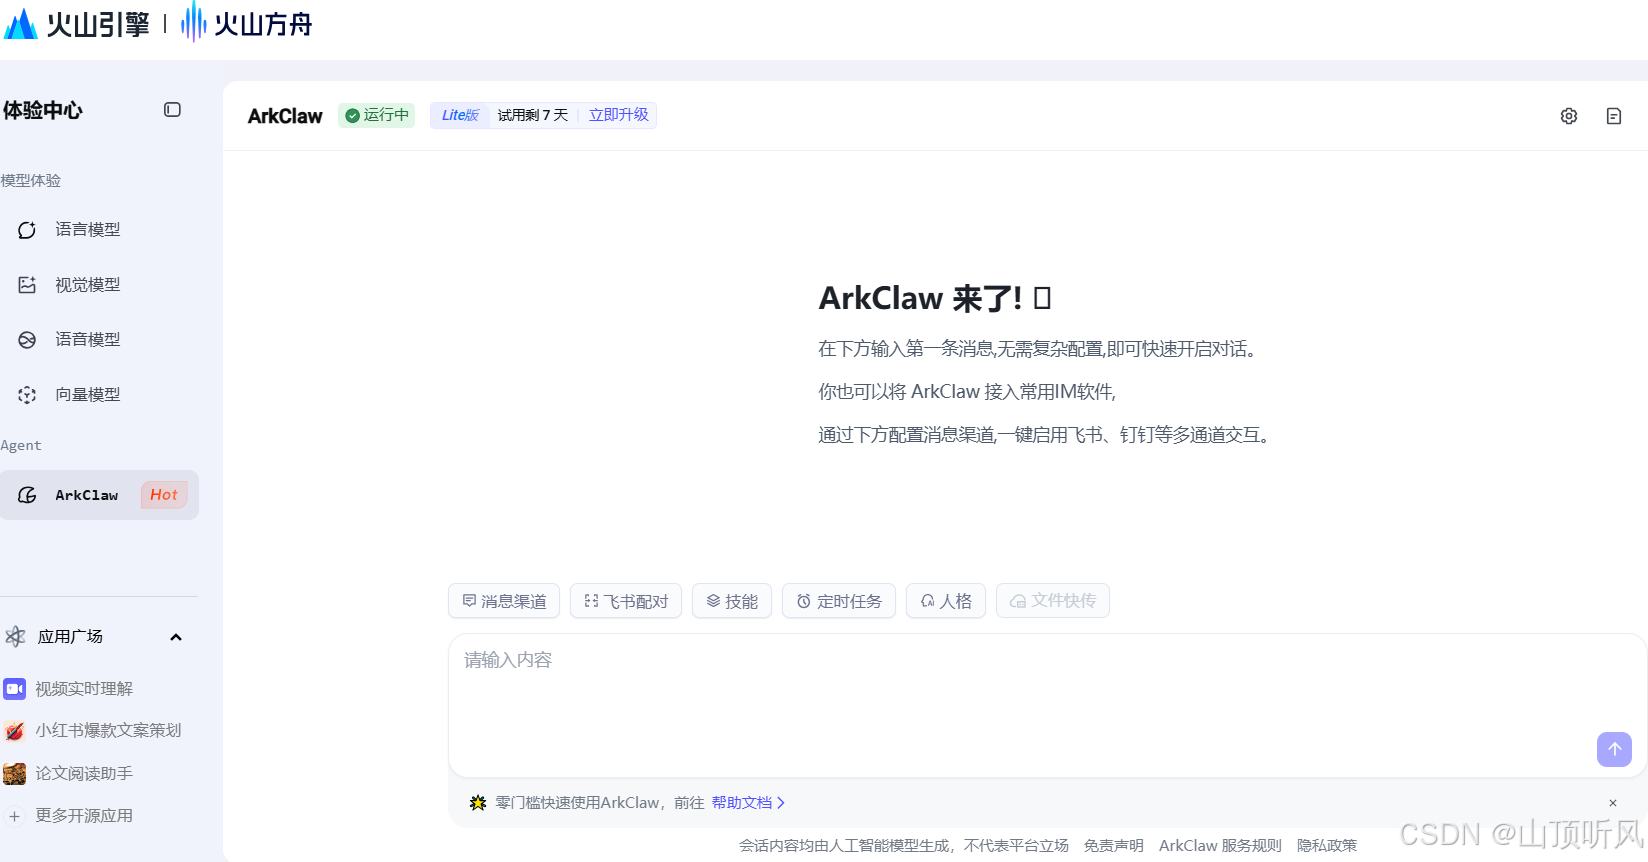Open 小红书爆款文案策划 app

coord(108,731)
